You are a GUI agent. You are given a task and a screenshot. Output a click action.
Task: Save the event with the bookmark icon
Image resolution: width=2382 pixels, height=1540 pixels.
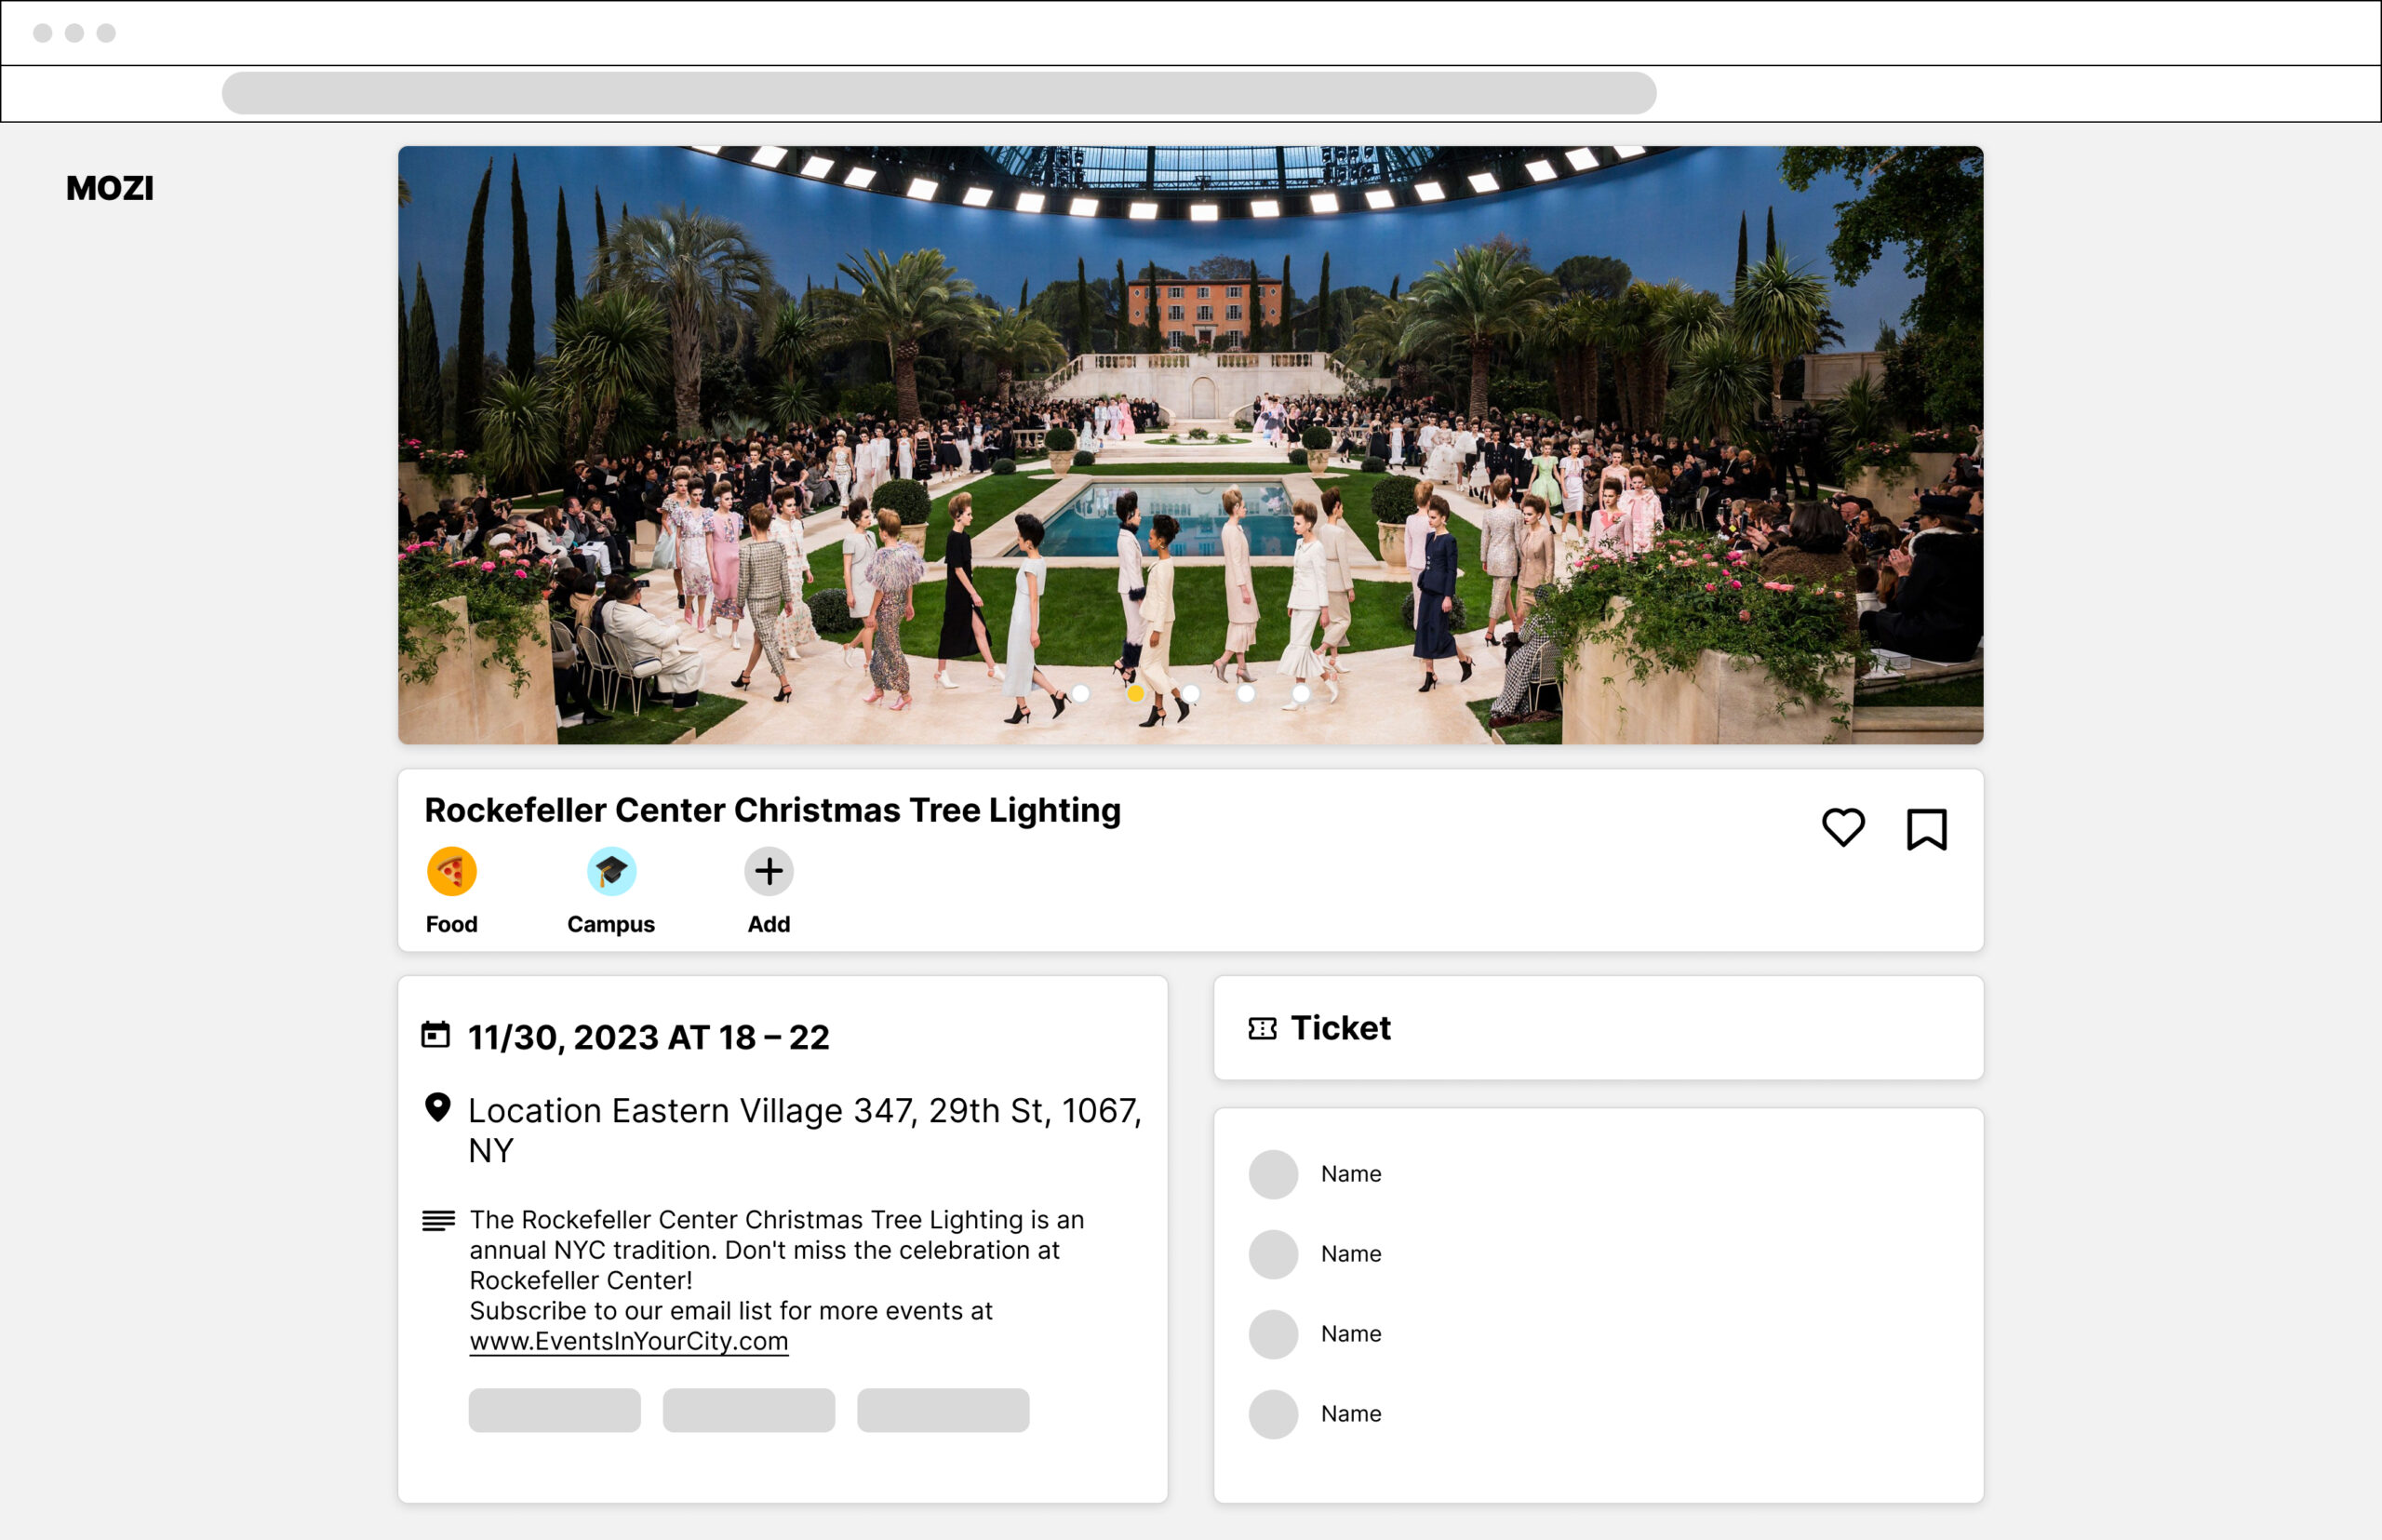(x=1926, y=829)
